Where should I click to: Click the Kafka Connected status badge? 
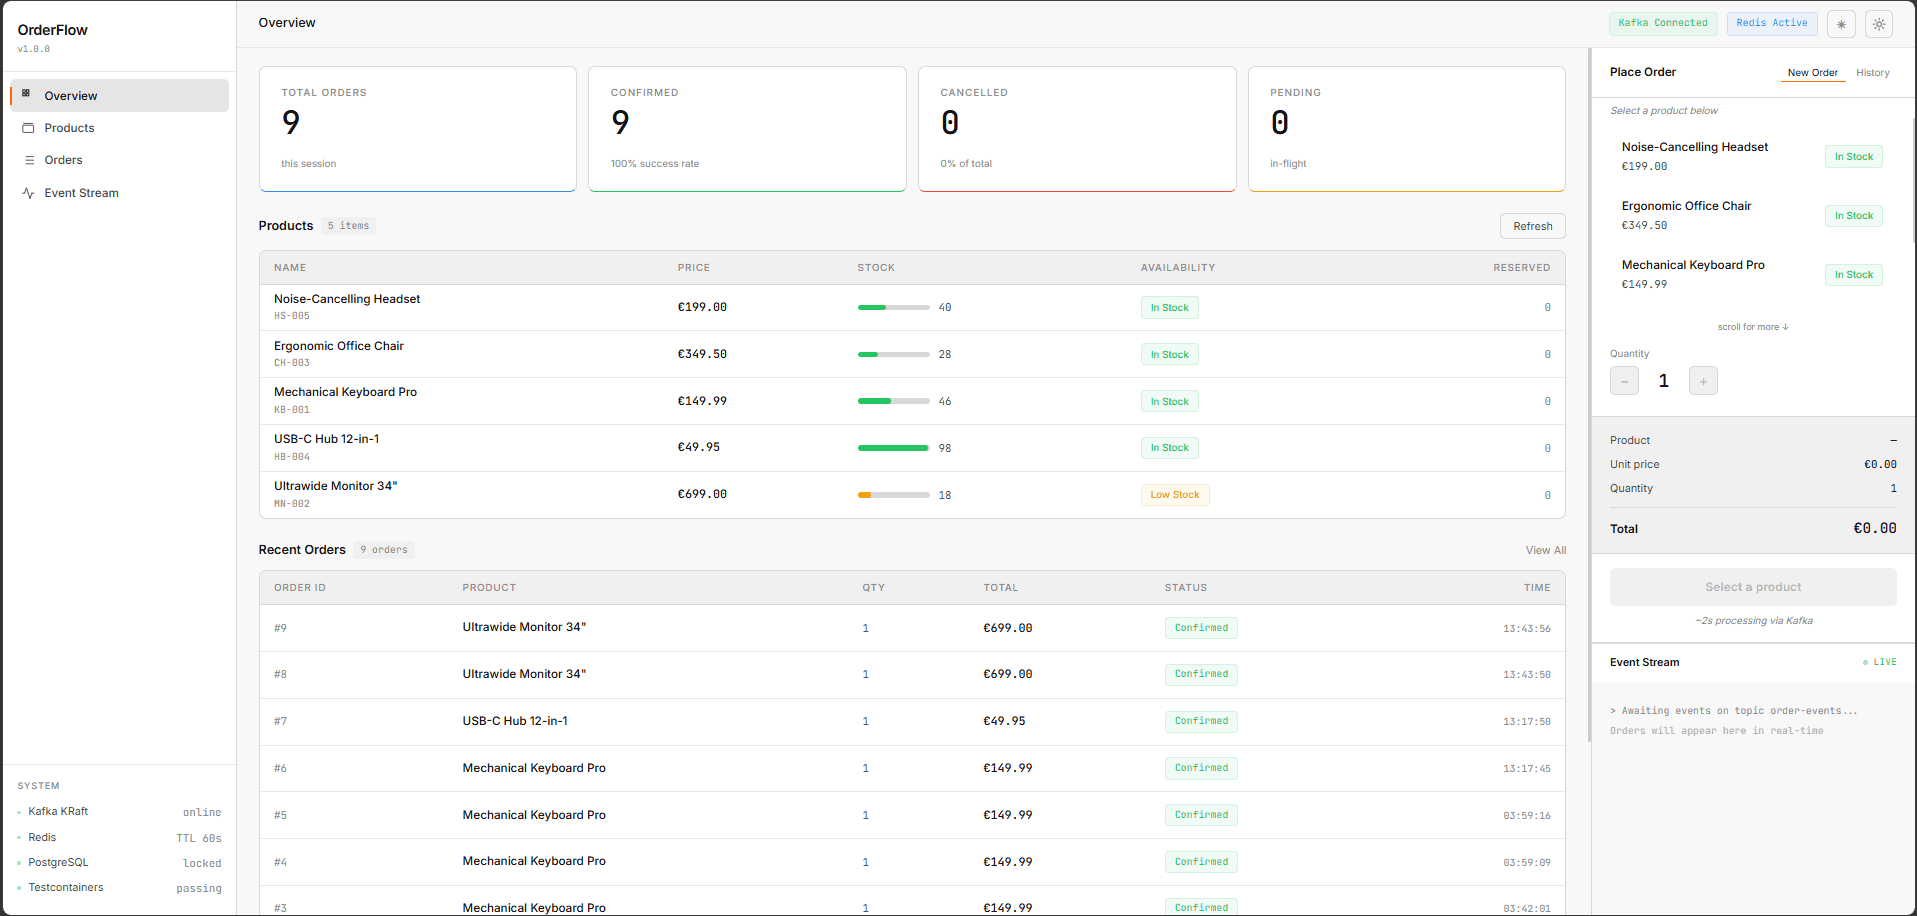tap(1662, 23)
